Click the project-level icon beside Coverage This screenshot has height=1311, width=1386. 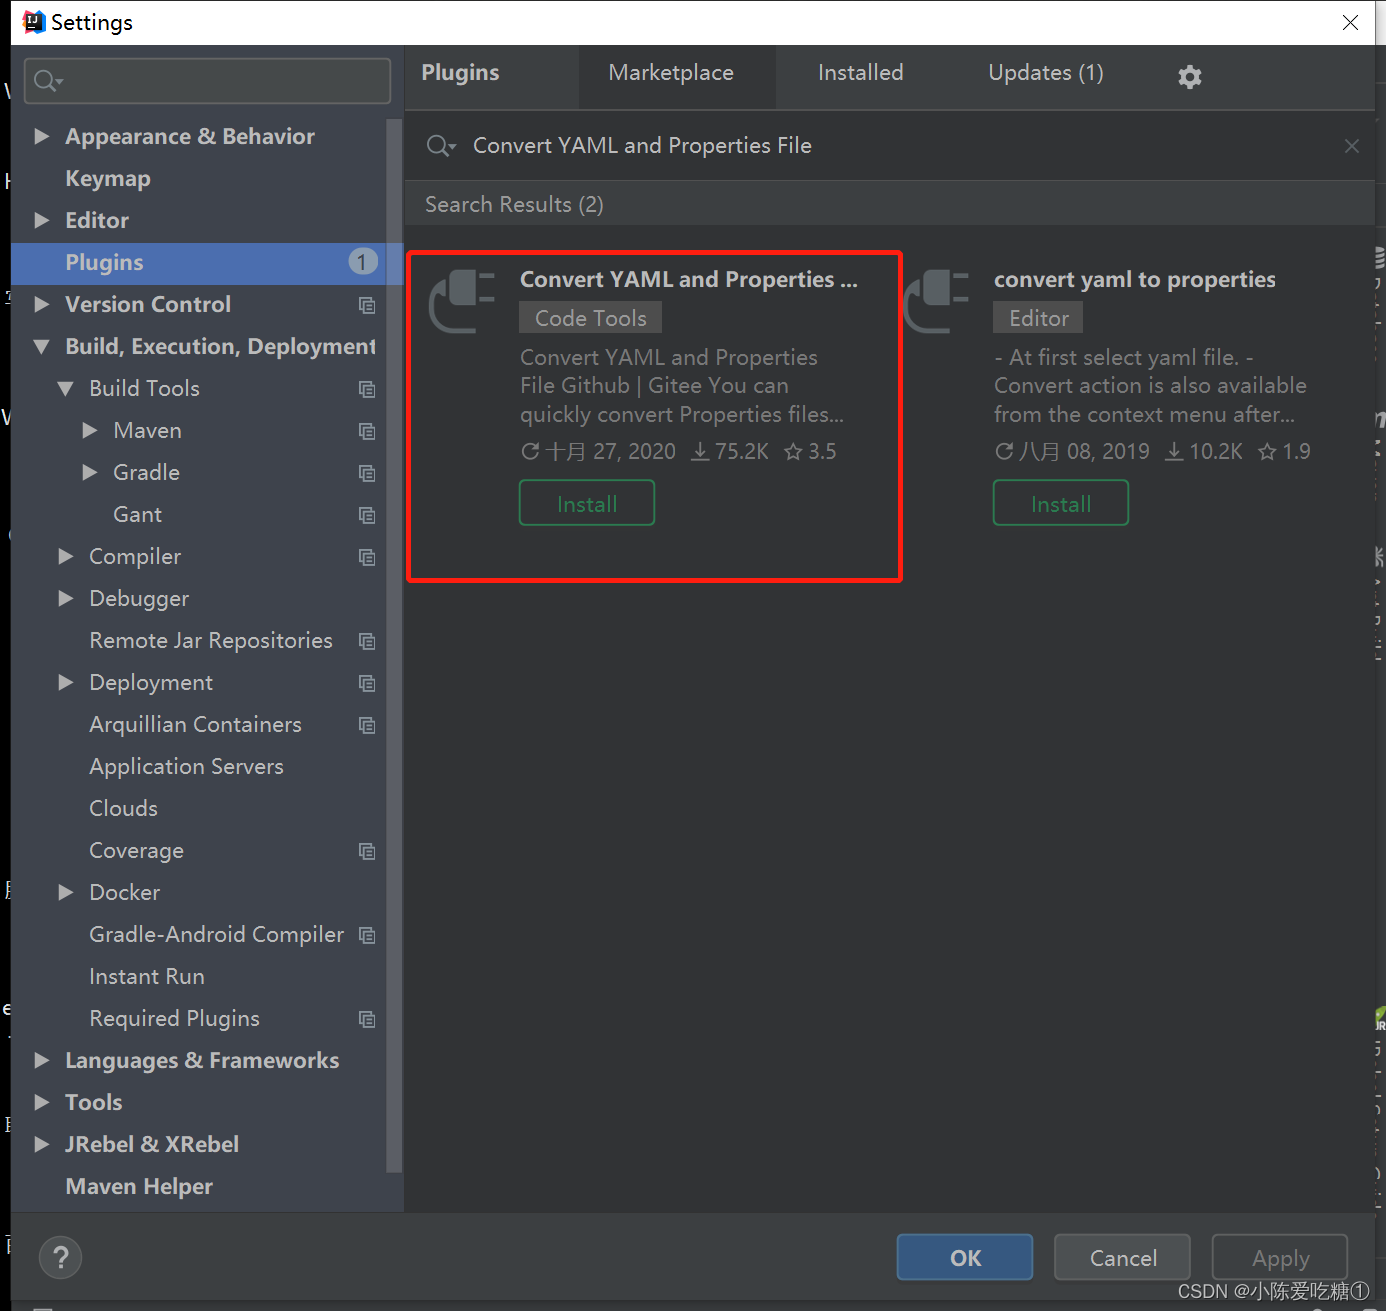coord(367,851)
